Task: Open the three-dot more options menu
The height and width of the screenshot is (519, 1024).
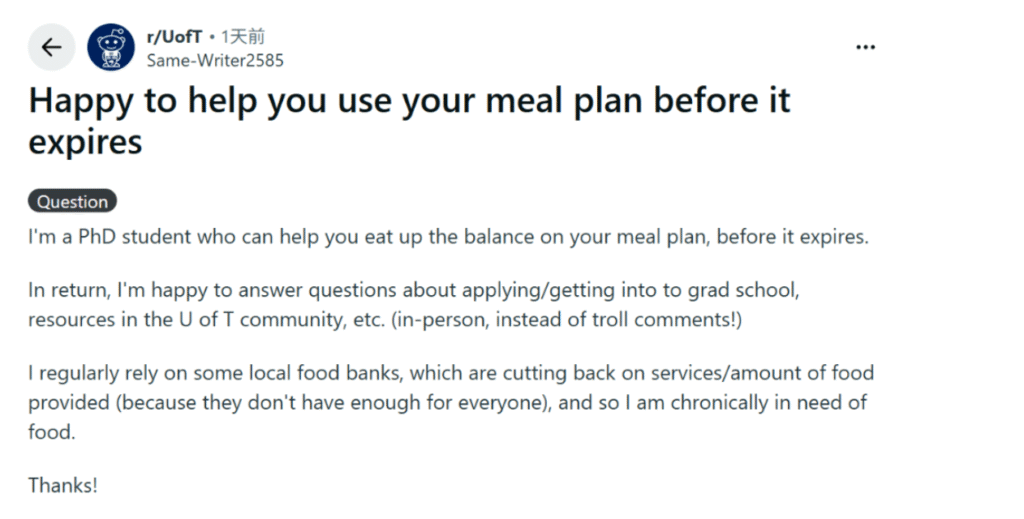Action: click(x=865, y=47)
